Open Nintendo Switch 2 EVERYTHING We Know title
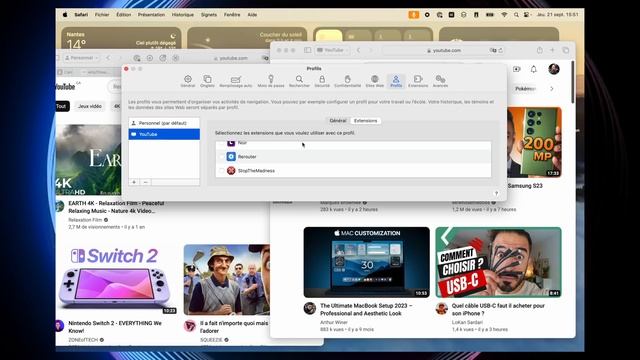640x360 pixels. 115,327
